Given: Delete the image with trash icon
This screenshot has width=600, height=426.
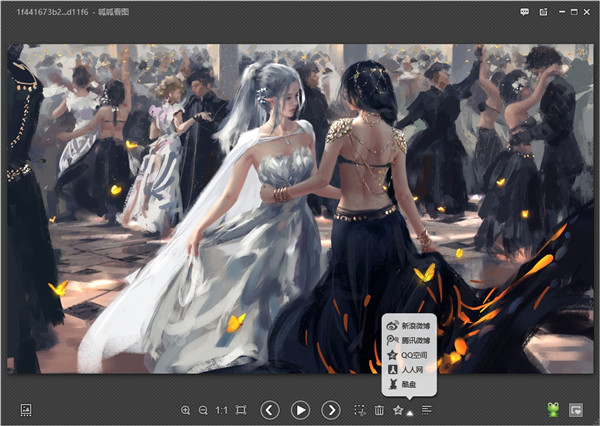Looking at the screenshot, I should 379,410.
